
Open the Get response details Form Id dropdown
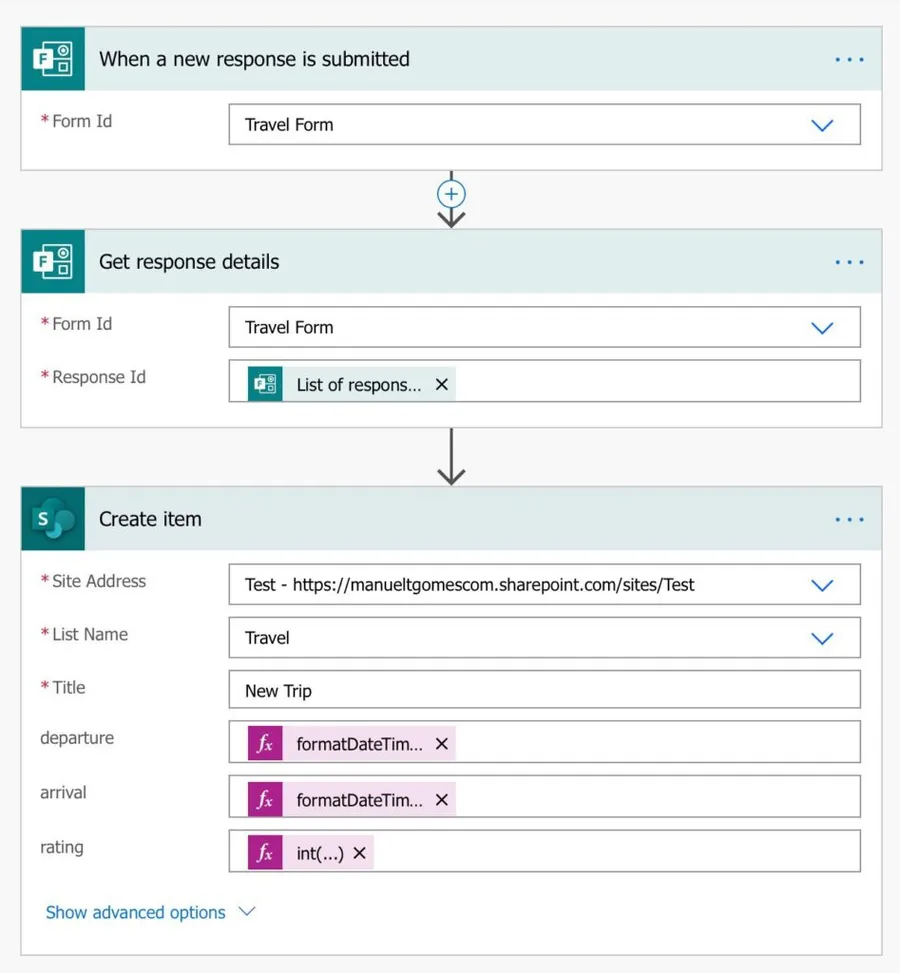point(822,328)
